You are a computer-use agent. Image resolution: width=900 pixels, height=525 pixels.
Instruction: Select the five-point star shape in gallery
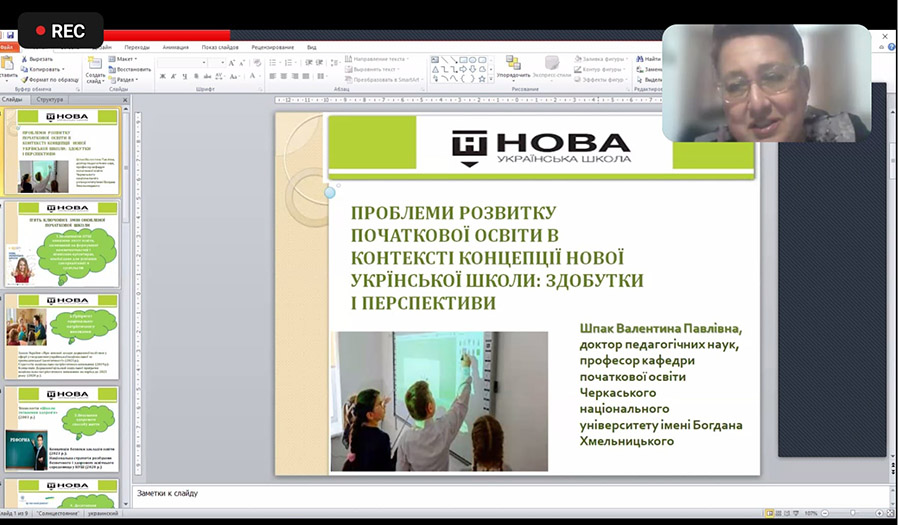pos(482,79)
